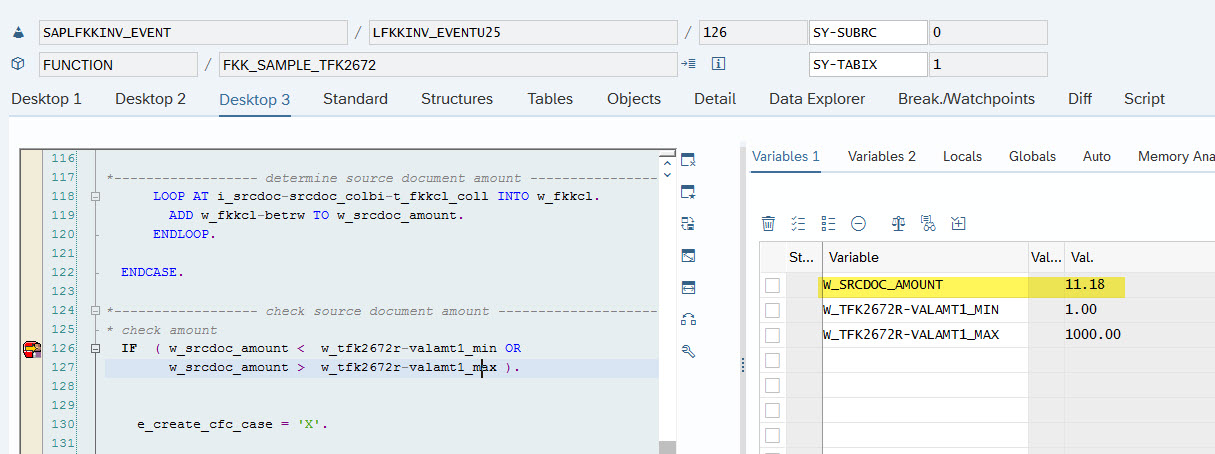Collapse the LOOP block at line 118

pos(96,196)
